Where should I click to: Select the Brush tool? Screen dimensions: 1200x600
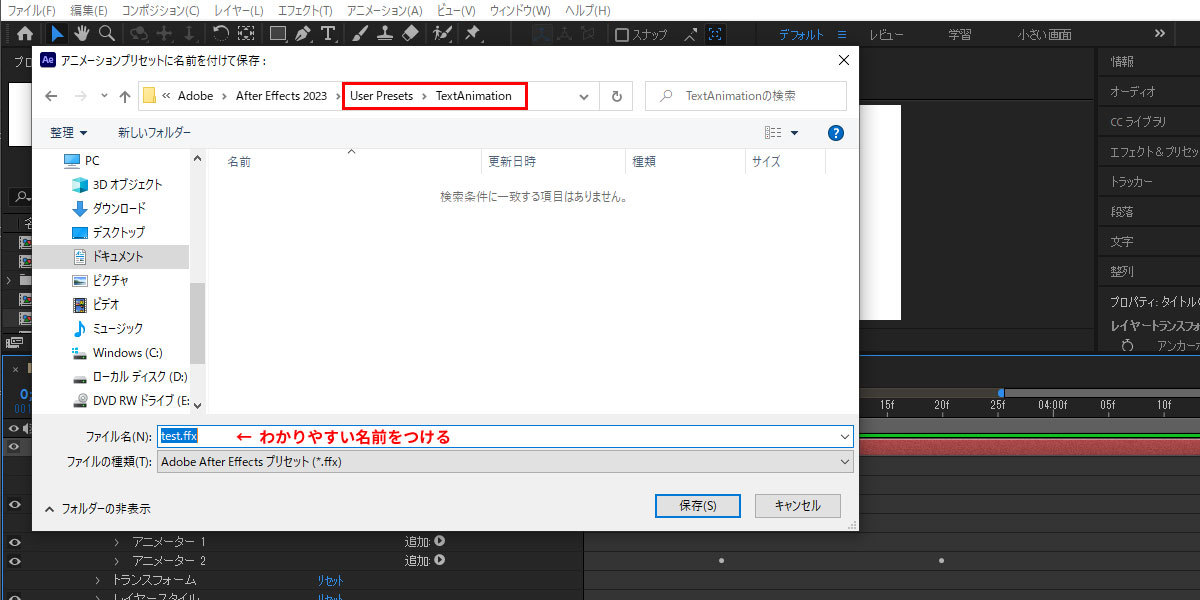click(x=360, y=34)
